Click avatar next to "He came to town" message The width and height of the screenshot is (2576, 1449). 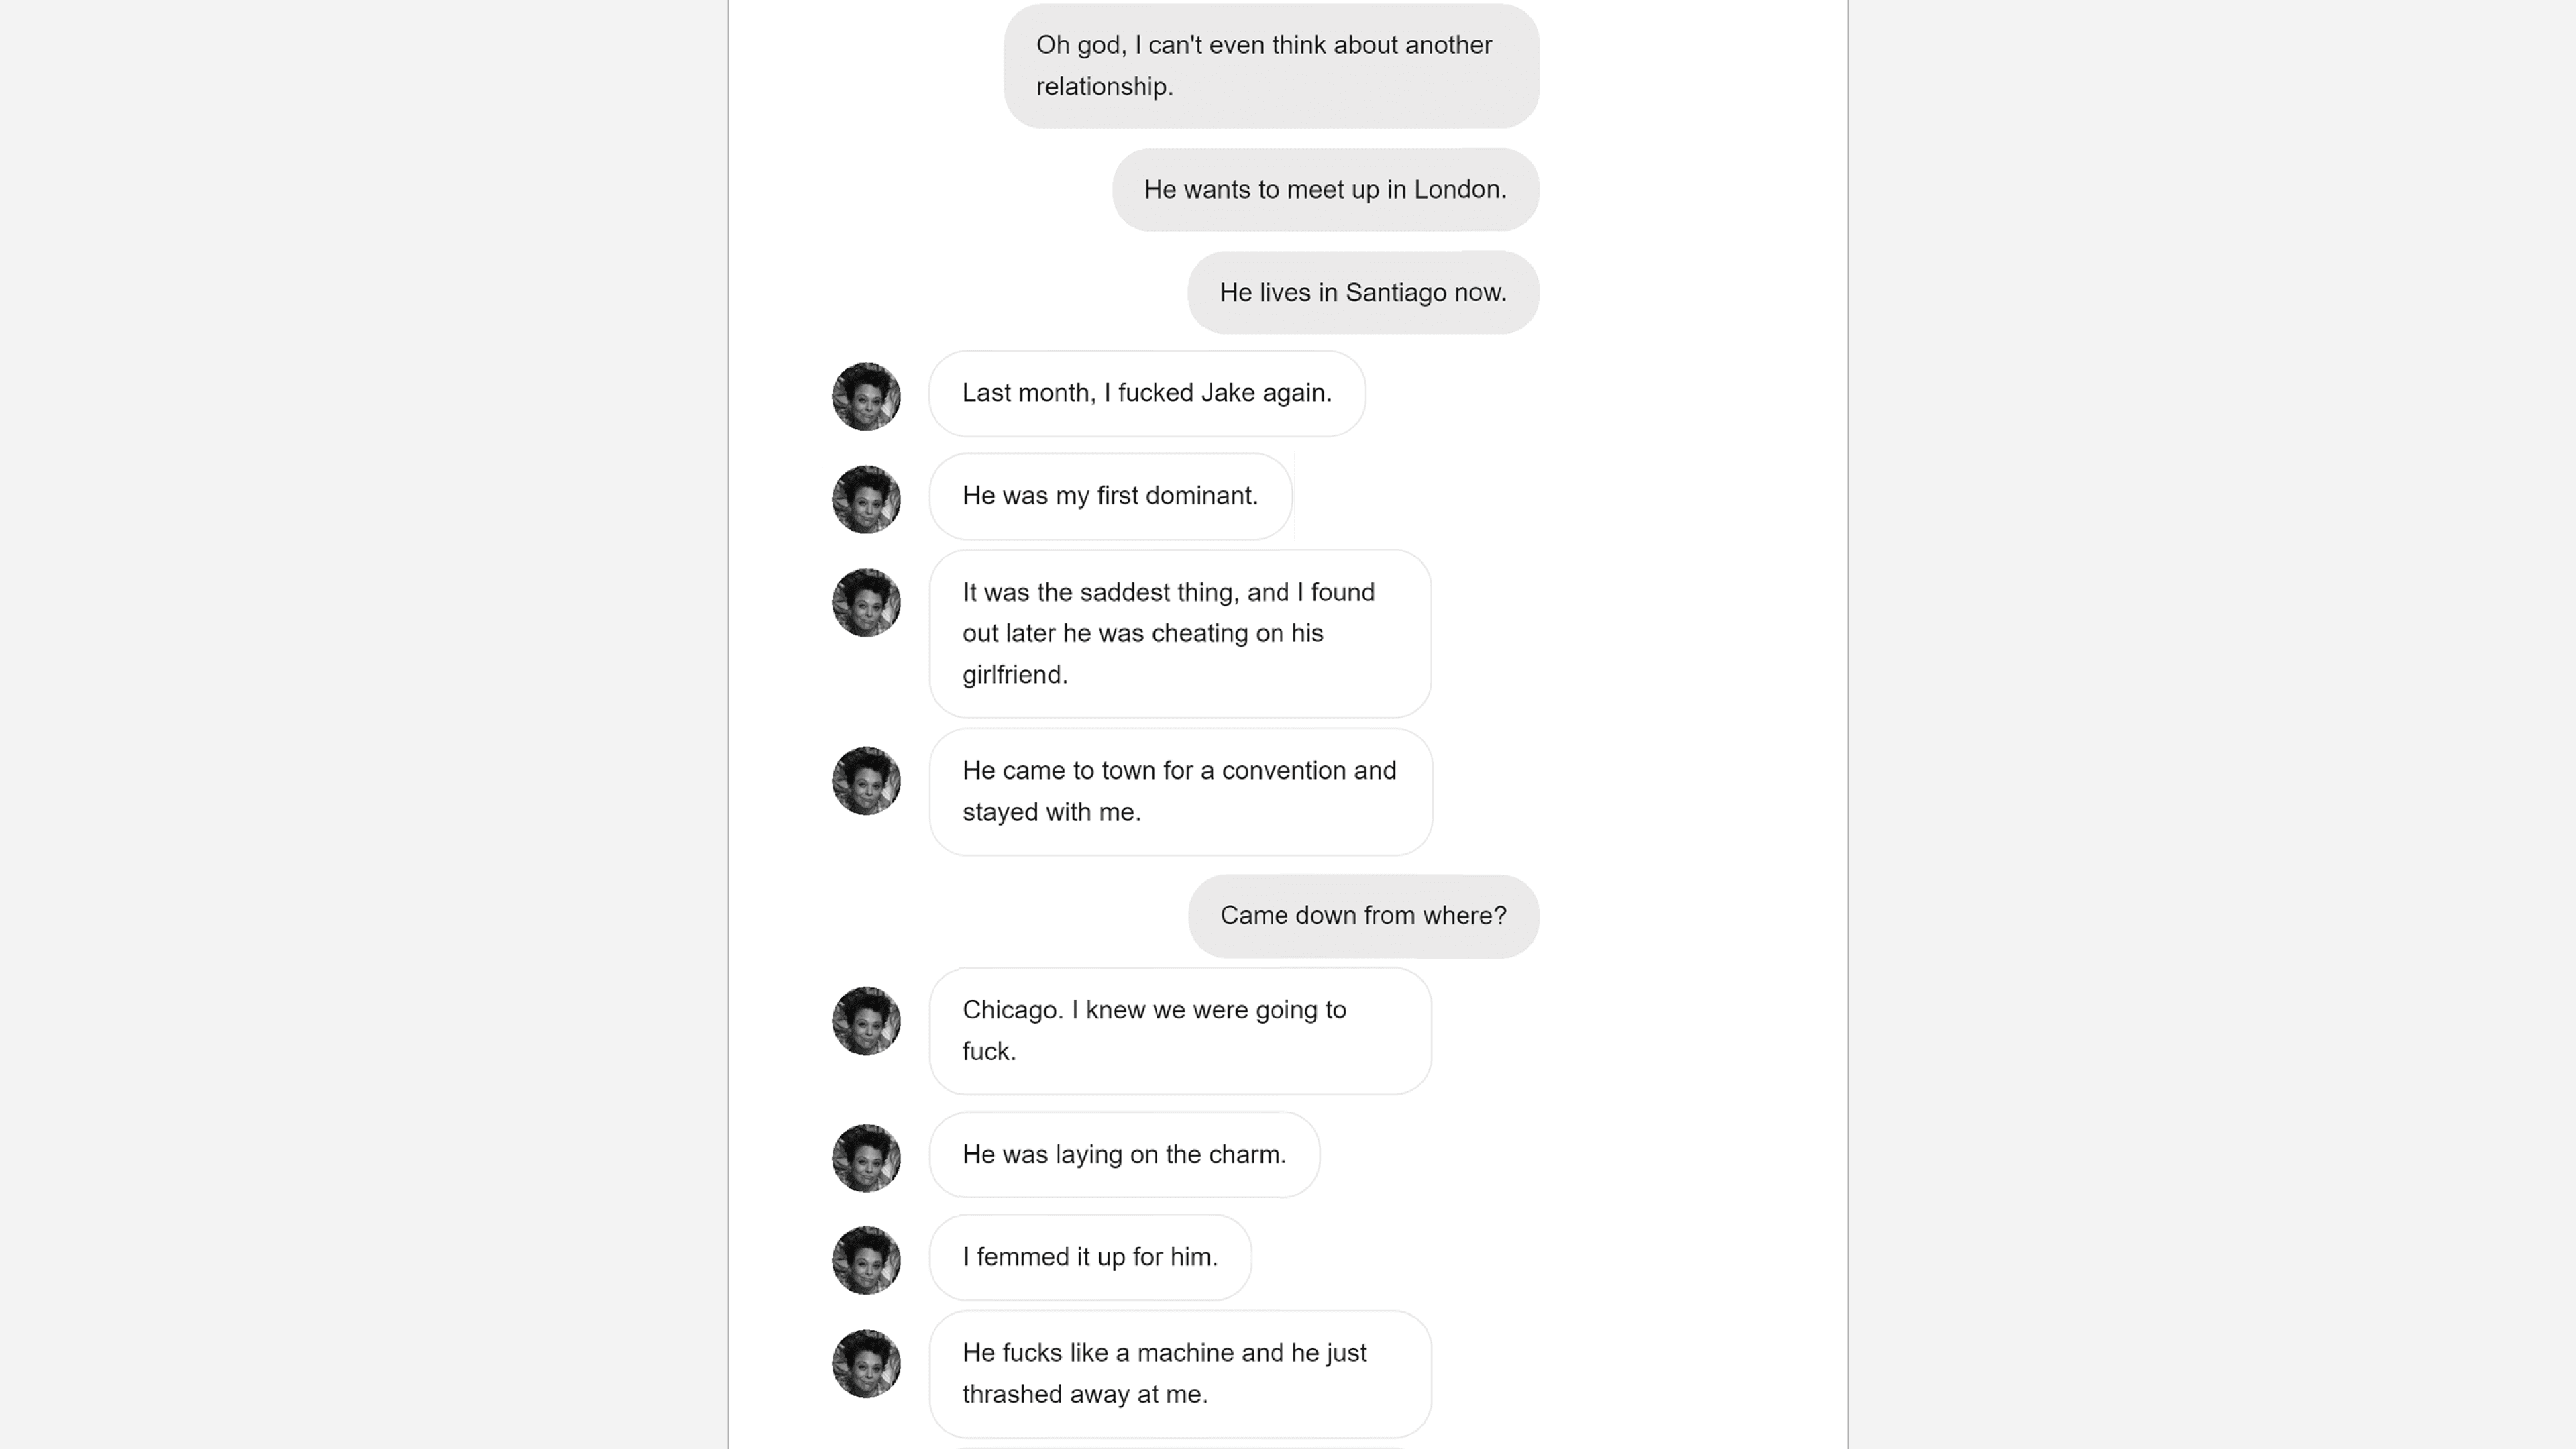tap(866, 780)
